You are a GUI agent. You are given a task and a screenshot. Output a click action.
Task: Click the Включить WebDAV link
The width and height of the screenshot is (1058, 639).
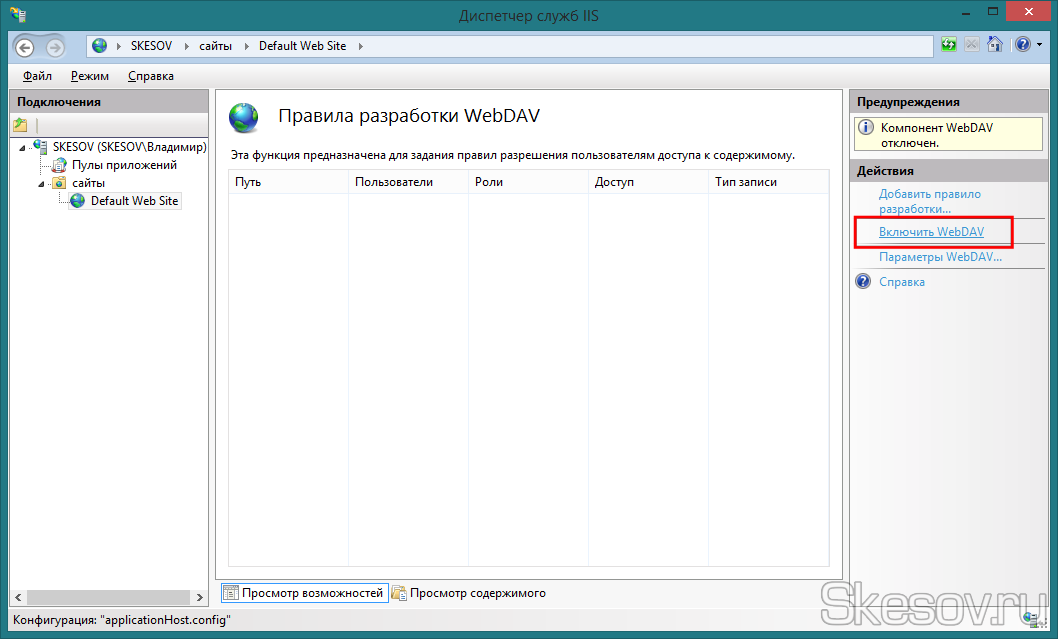point(931,232)
